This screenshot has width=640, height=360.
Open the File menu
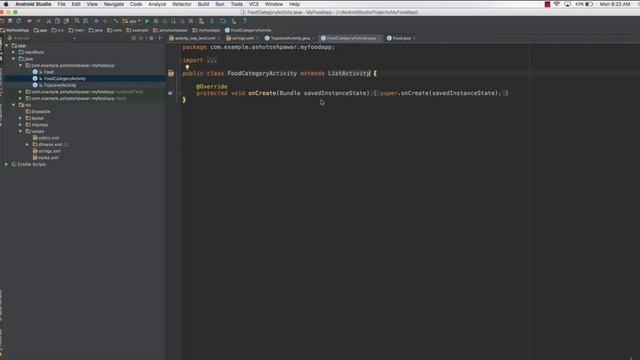pos(61,4)
